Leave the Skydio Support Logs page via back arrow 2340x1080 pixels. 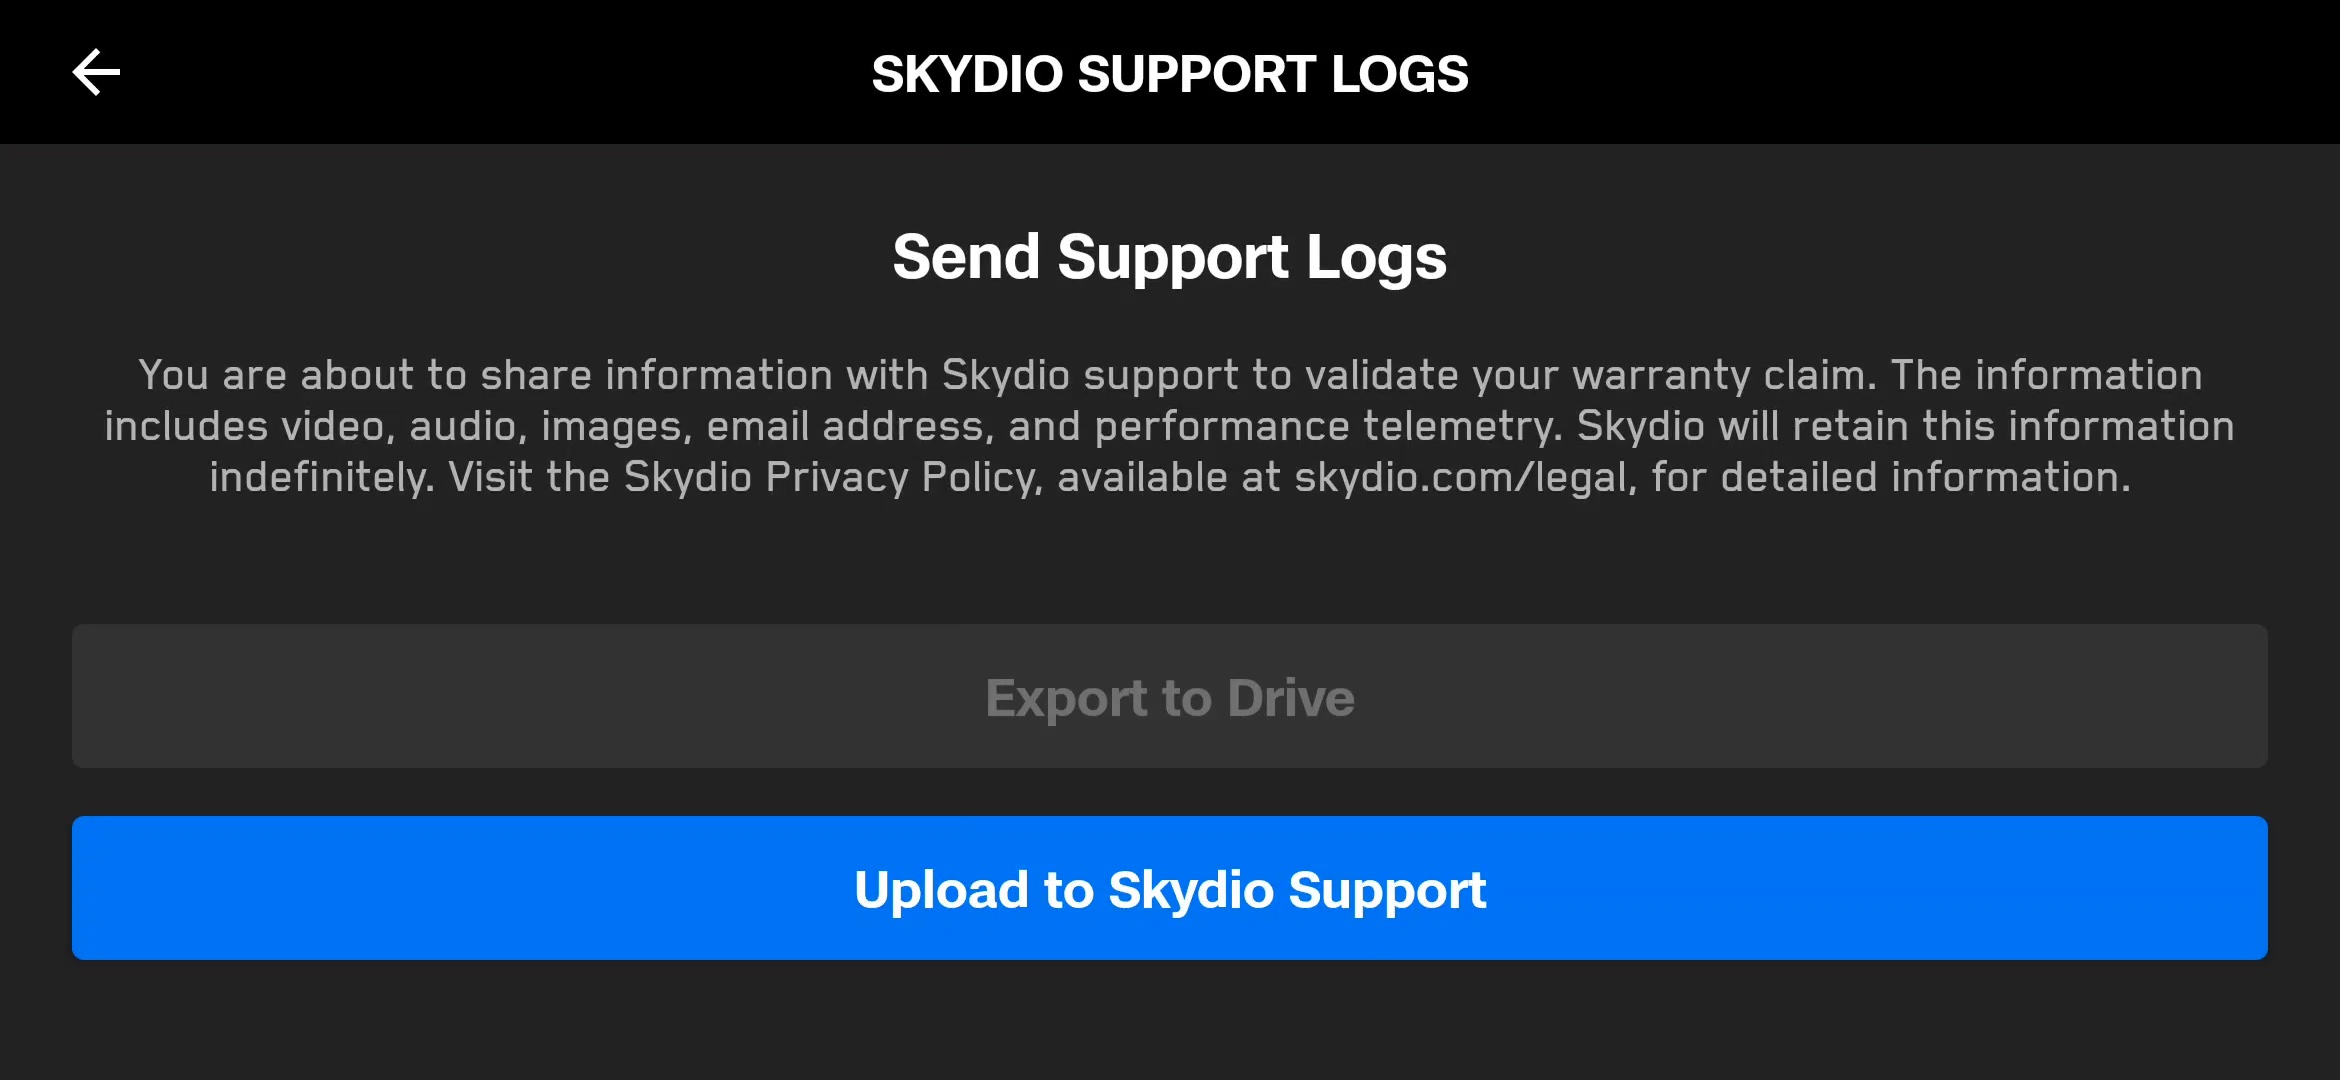pos(96,72)
